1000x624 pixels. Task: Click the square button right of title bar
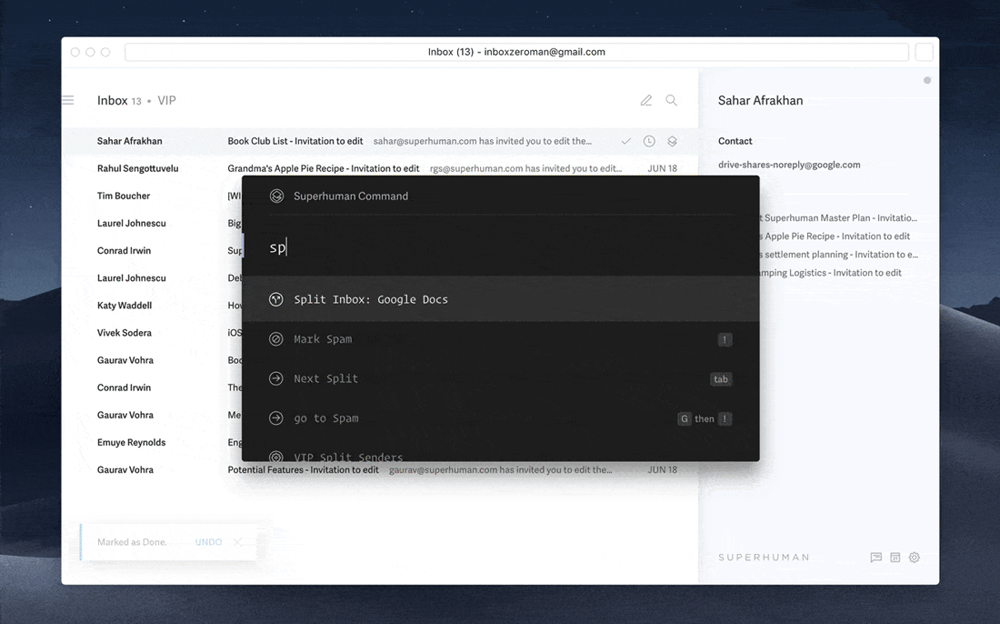pos(924,52)
